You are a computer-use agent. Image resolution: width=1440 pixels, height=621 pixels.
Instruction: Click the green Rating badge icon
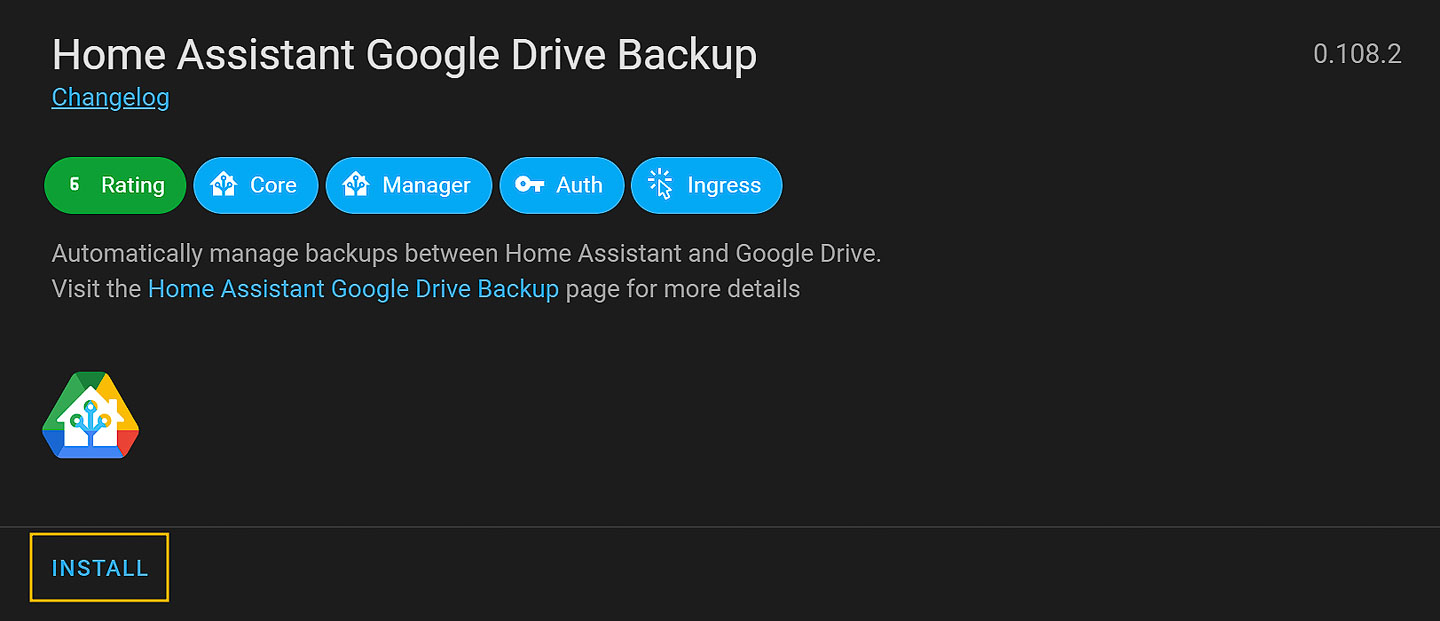tap(72, 184)
